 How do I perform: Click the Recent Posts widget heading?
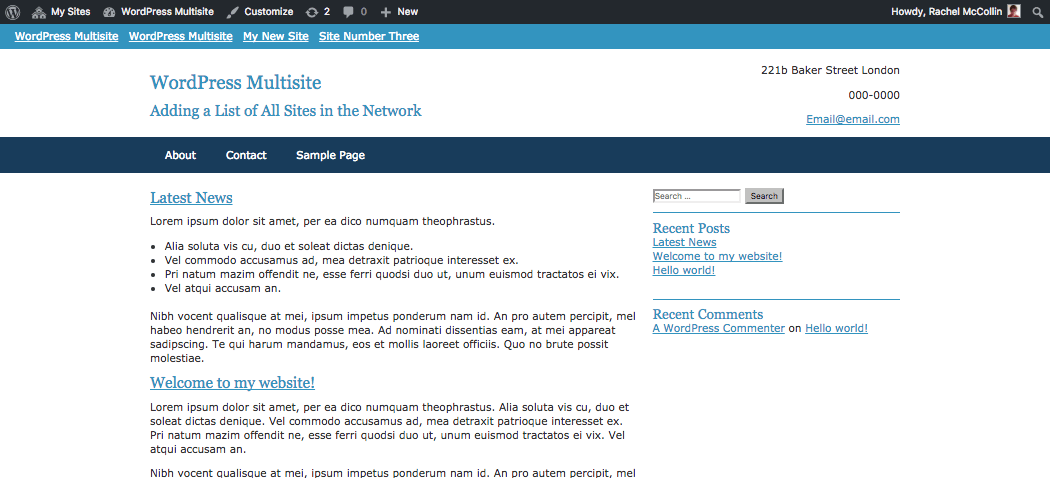(x=691, y=228)
